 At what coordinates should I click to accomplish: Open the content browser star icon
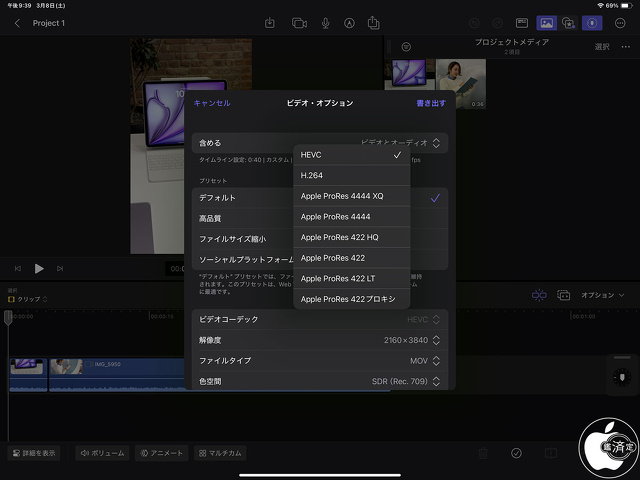pos(569,23)
